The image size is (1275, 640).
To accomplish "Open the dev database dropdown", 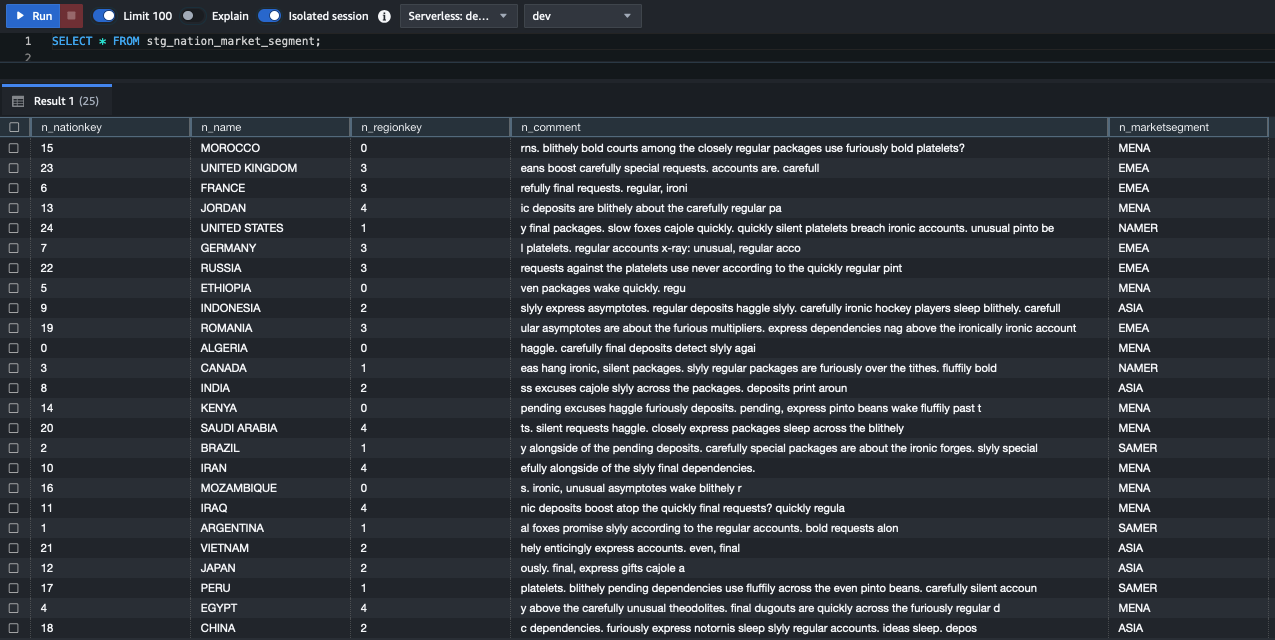I will click(x=583, y=16).
